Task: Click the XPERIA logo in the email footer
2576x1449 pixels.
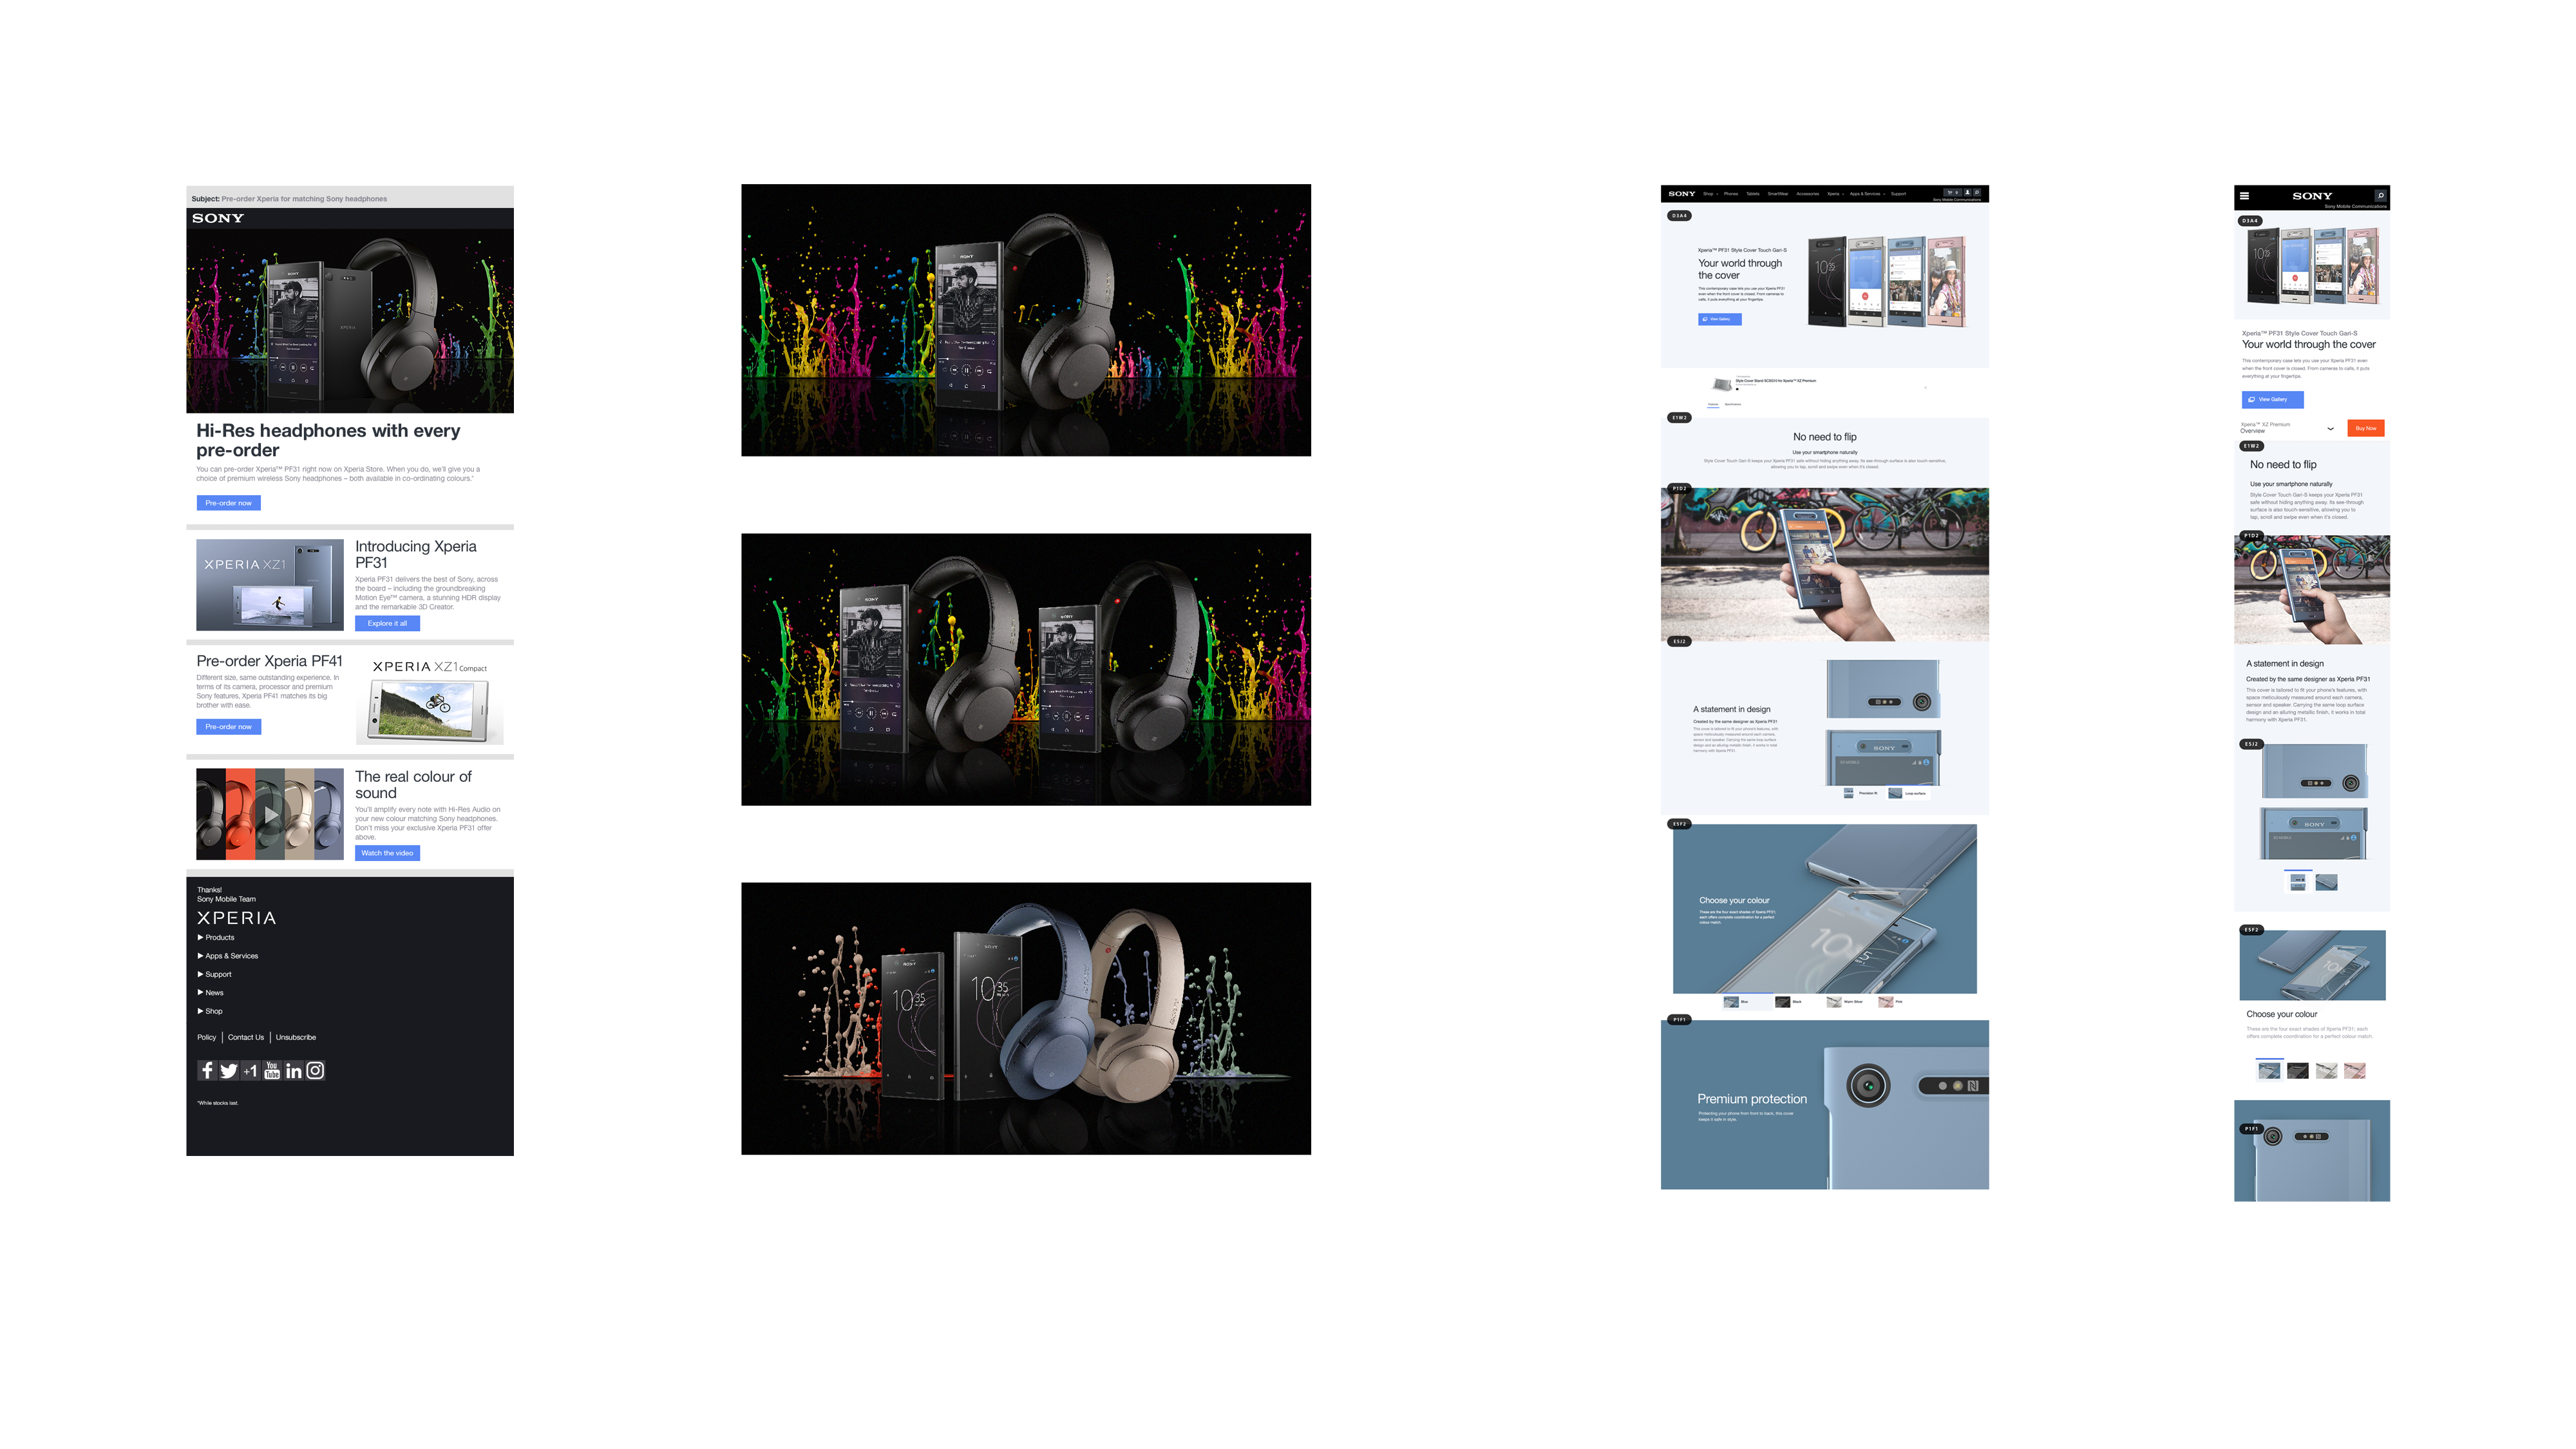Action: coord(236,918)
